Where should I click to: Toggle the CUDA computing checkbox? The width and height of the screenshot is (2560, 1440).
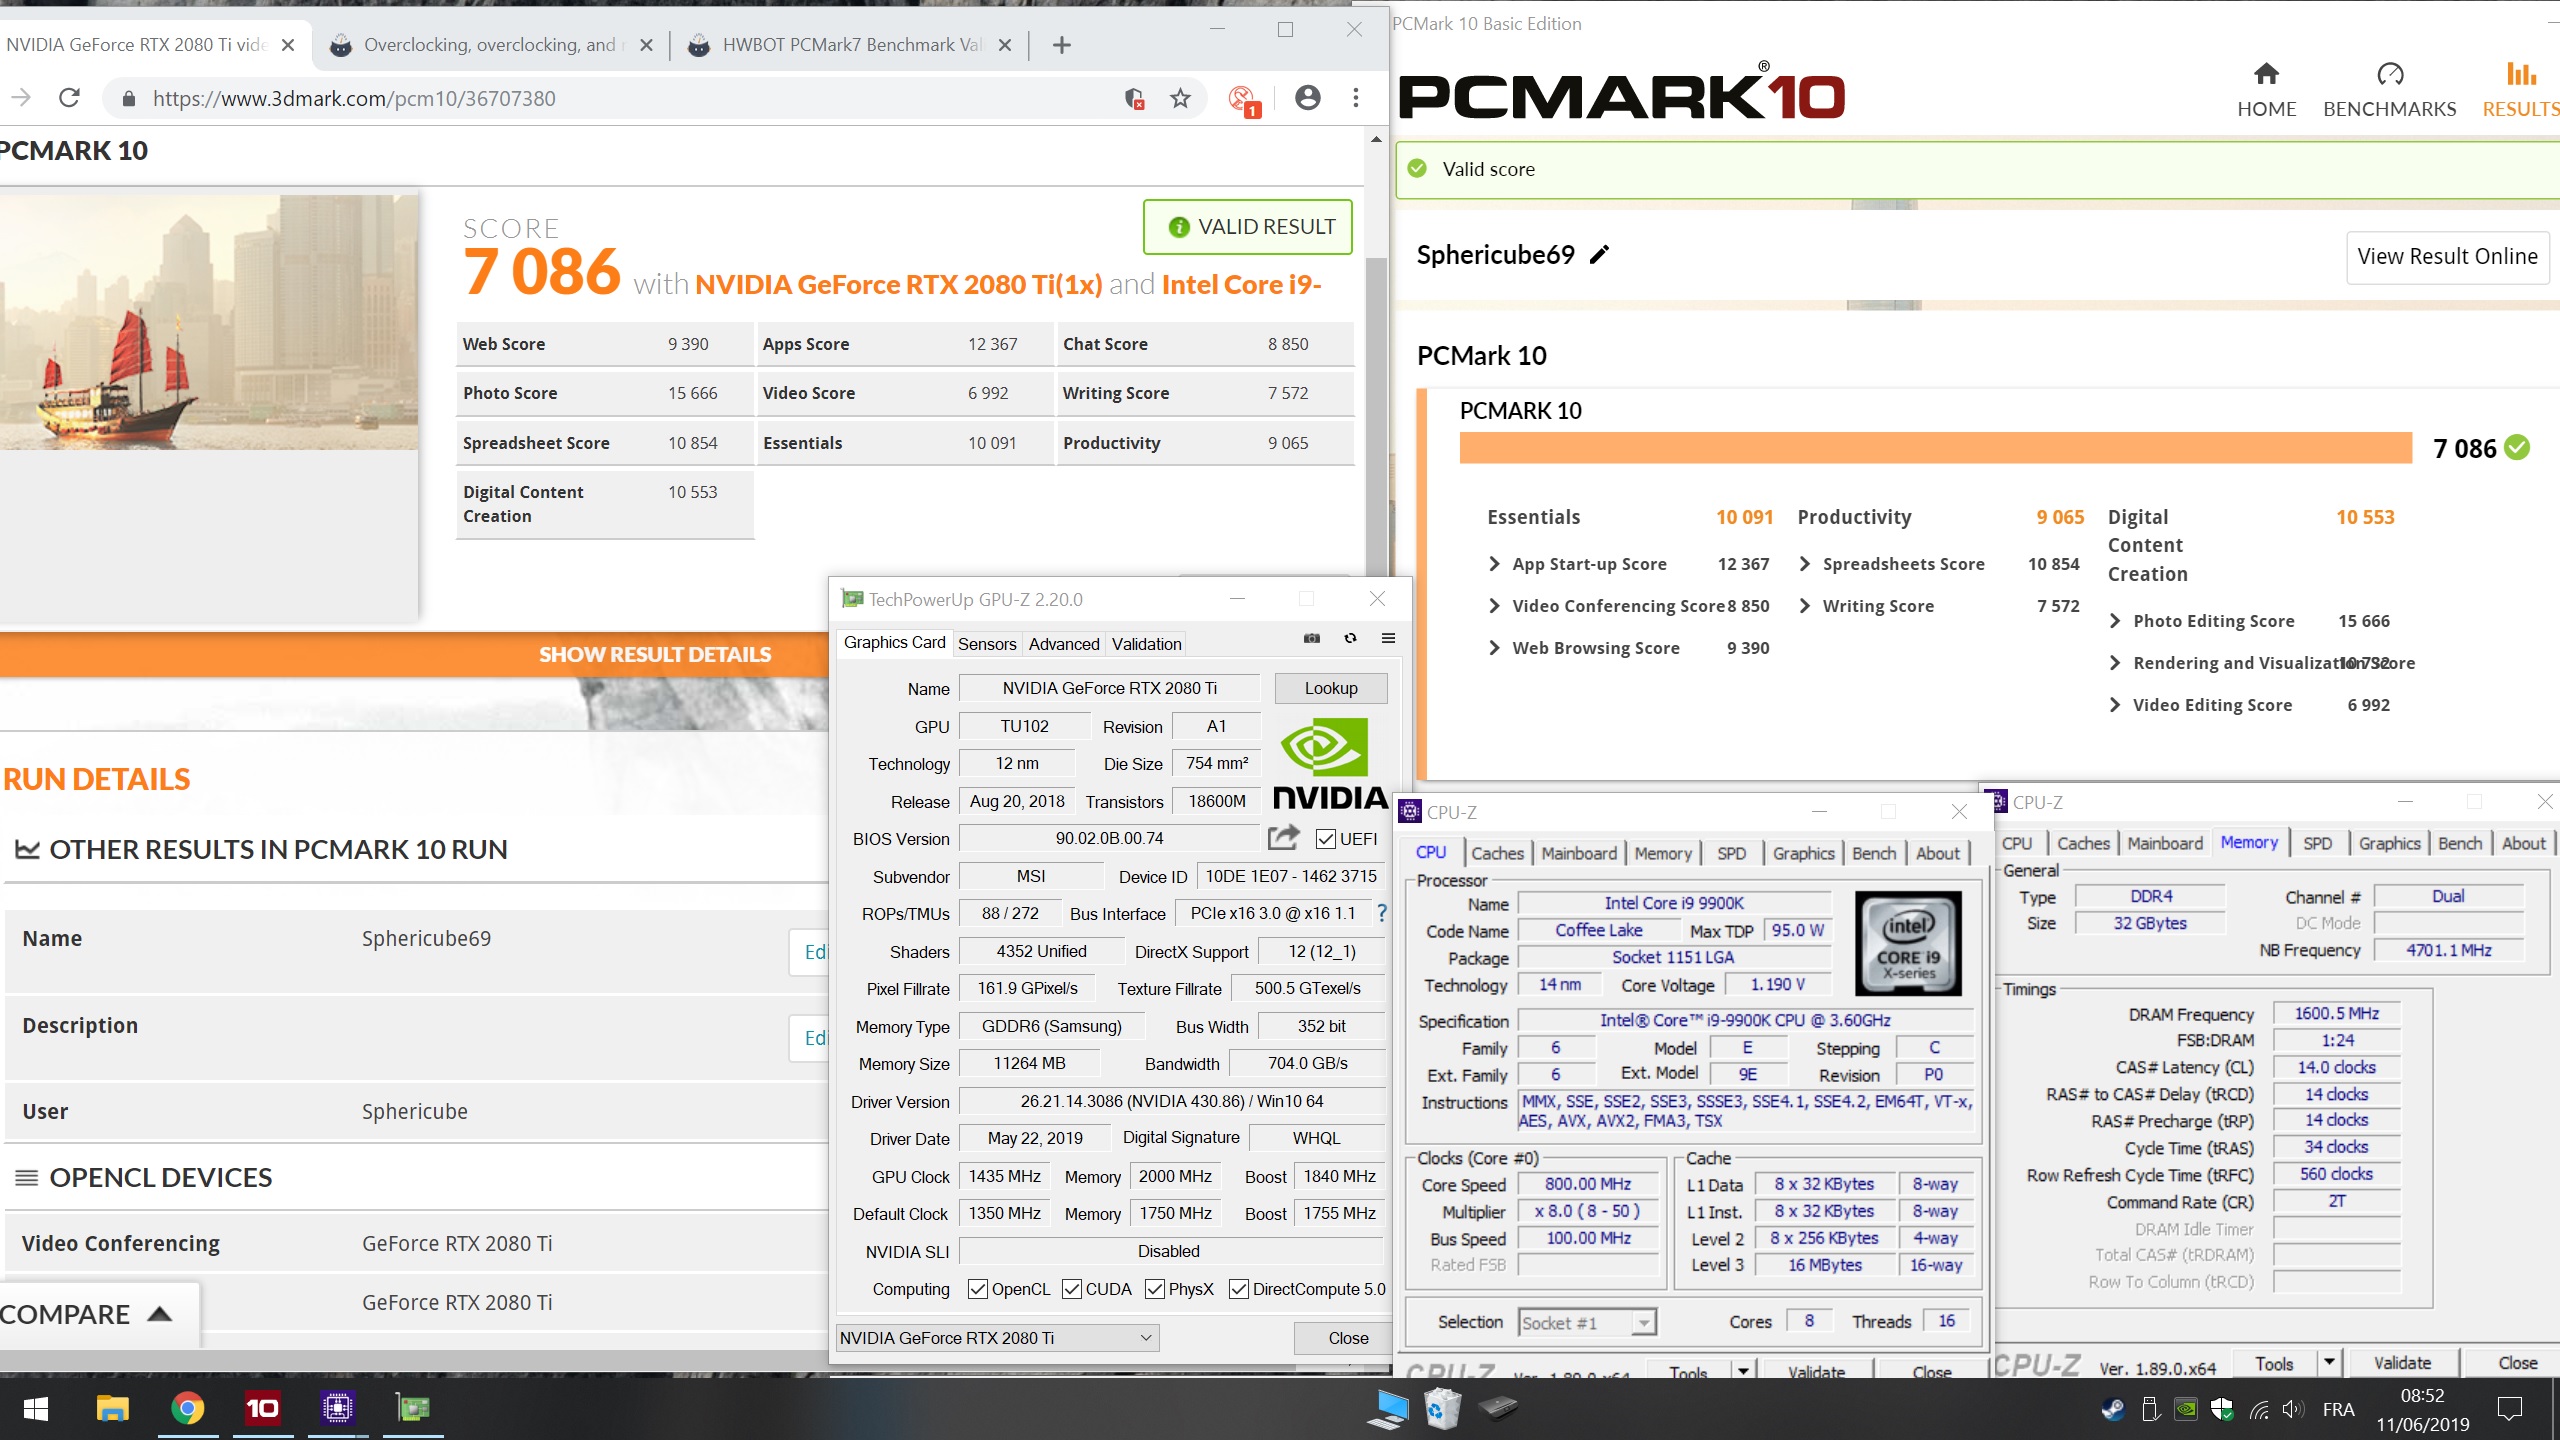(x=1072, y=1289)
